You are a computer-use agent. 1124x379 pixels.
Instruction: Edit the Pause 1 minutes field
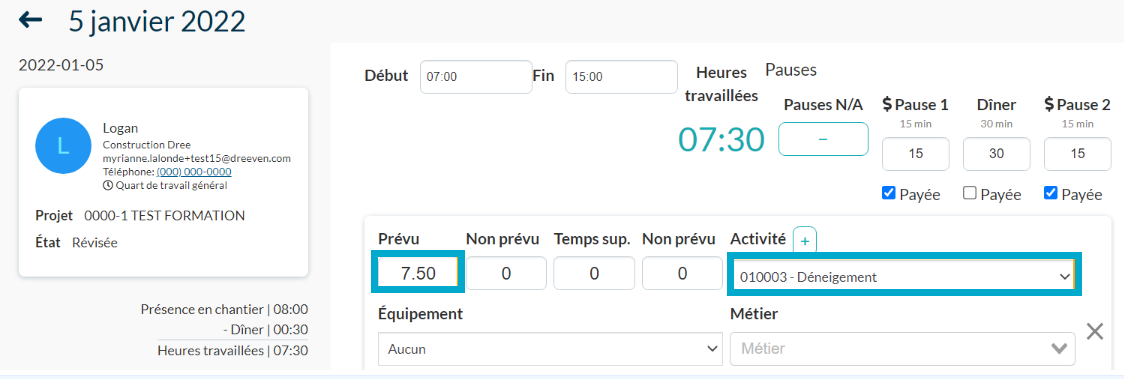(x=915, y=154)
